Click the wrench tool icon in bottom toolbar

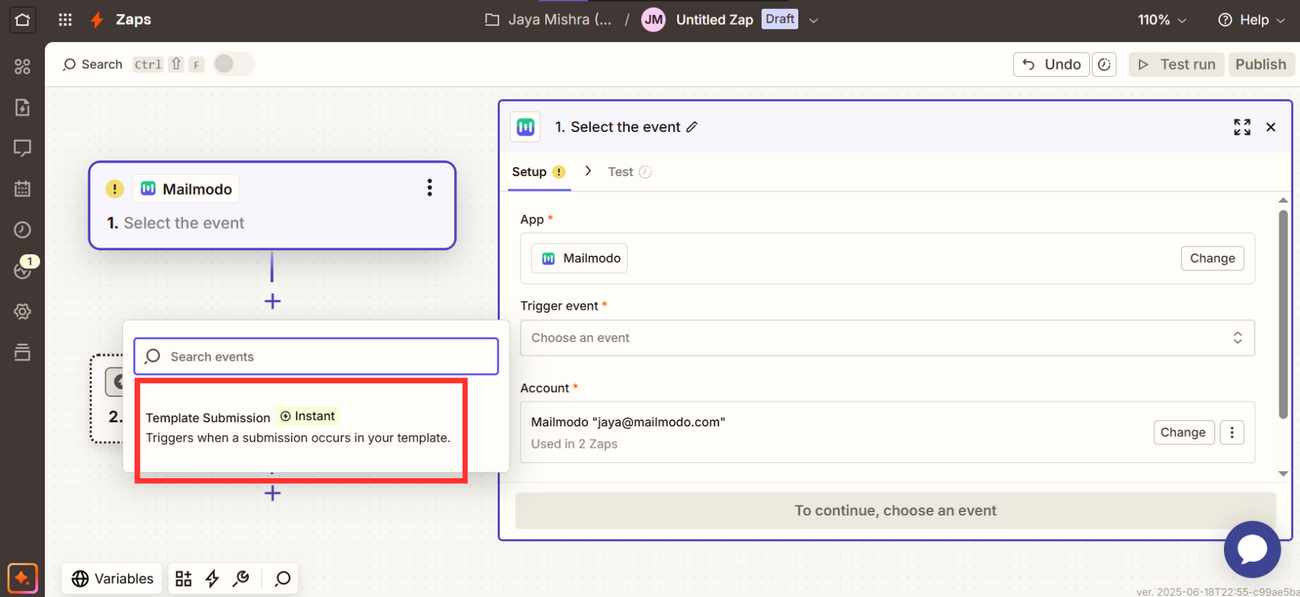[241, 578]
